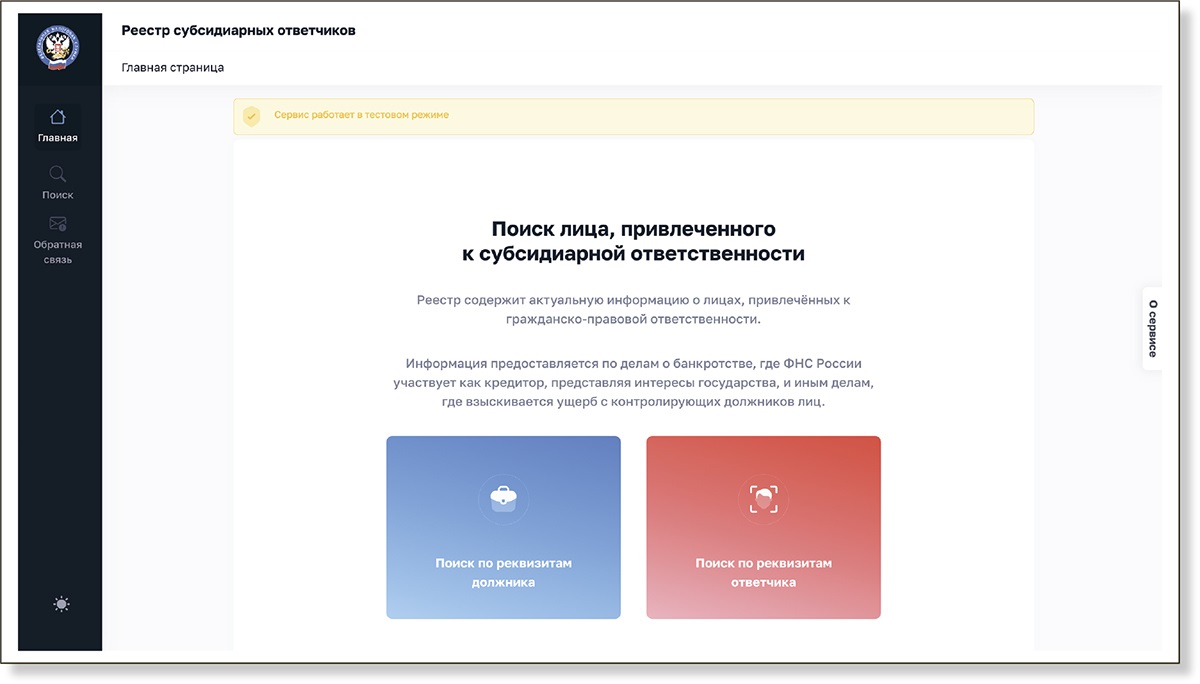Screen dimensions: 1200x684
Task: Click the envelope feedback icon
Action: pyautogui.click(x=58, y=224)
